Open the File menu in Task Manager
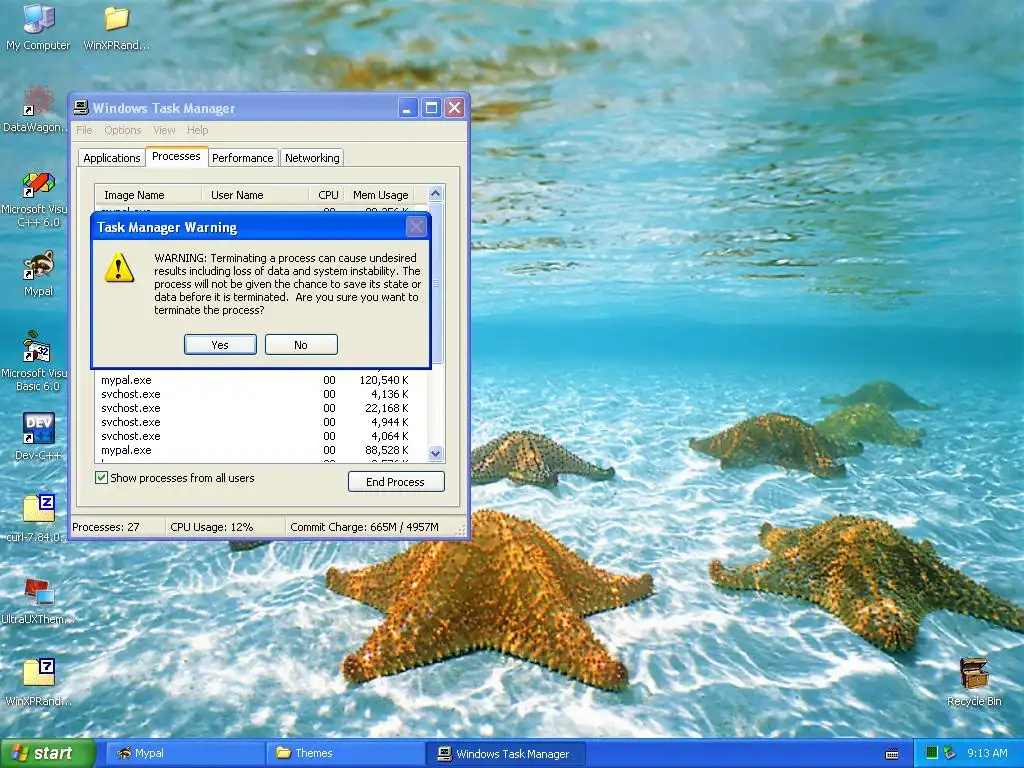The width and height of the screenshot is (1024, 768). (x=84, y=130)
